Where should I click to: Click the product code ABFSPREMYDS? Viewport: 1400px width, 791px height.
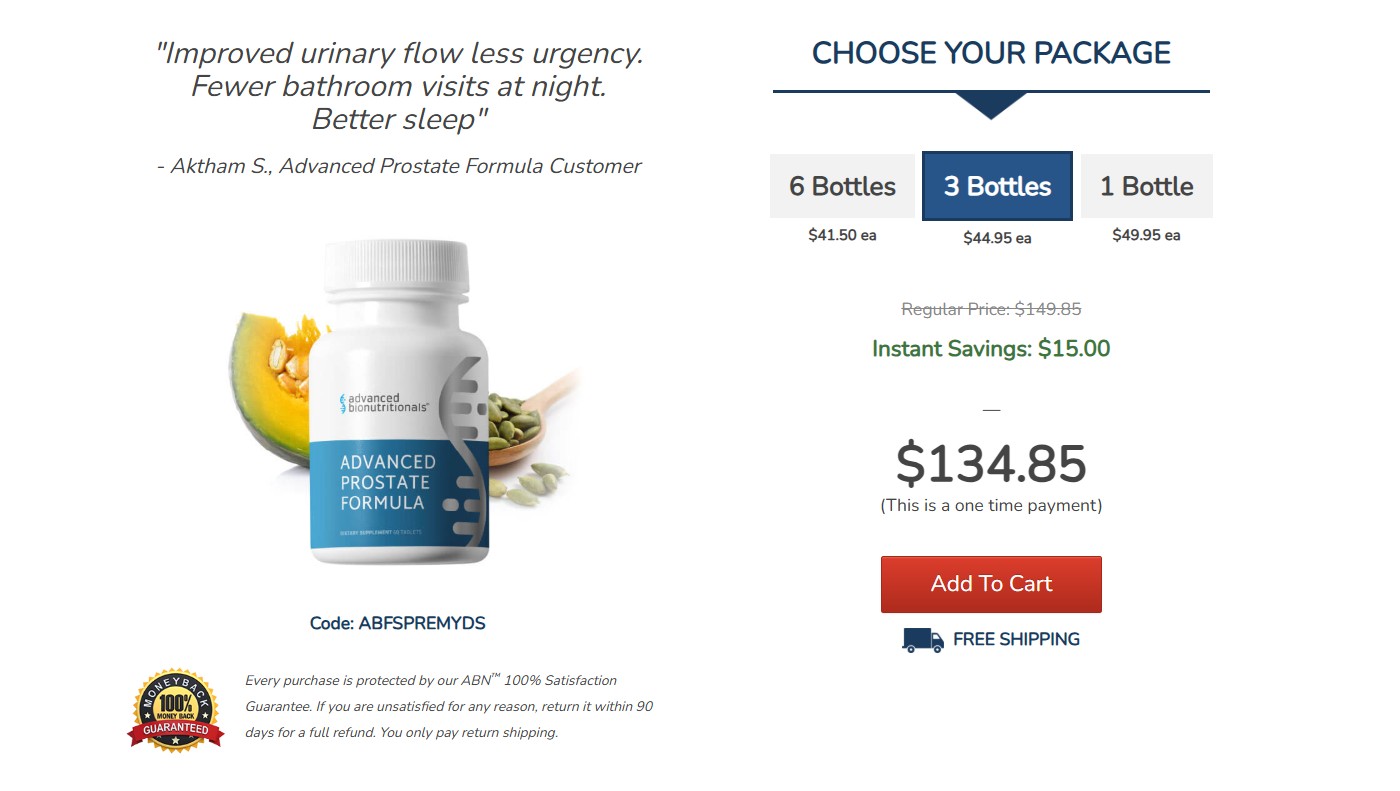click(x=397, y=623)
